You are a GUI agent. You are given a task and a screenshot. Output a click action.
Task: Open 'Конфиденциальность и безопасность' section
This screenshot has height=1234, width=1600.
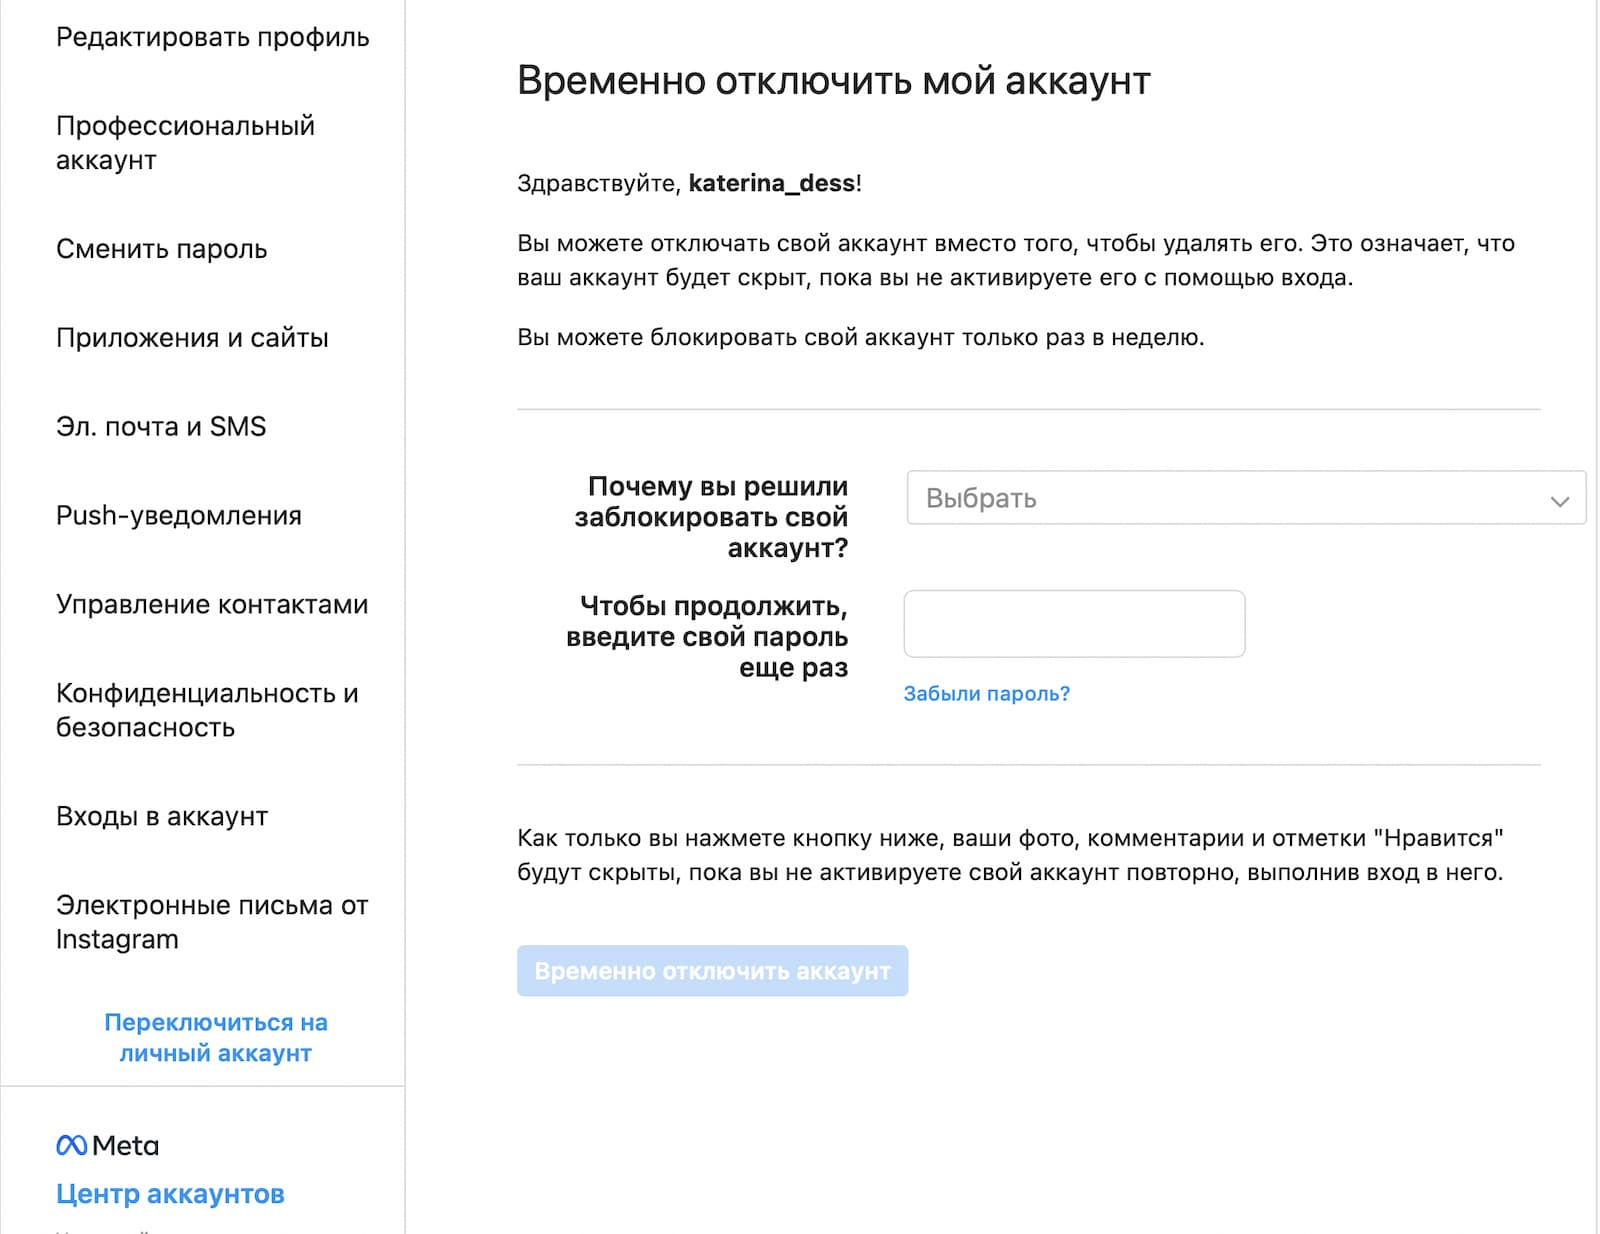tap(207, 710)
